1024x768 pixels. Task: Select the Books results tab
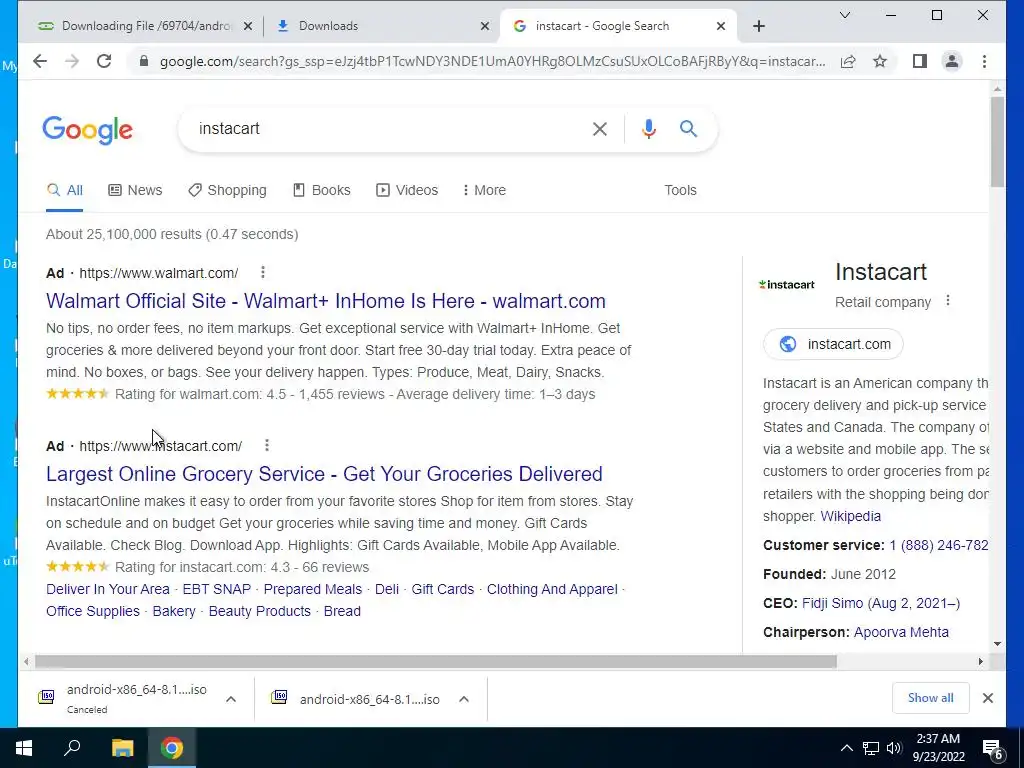tap(321, 190)
